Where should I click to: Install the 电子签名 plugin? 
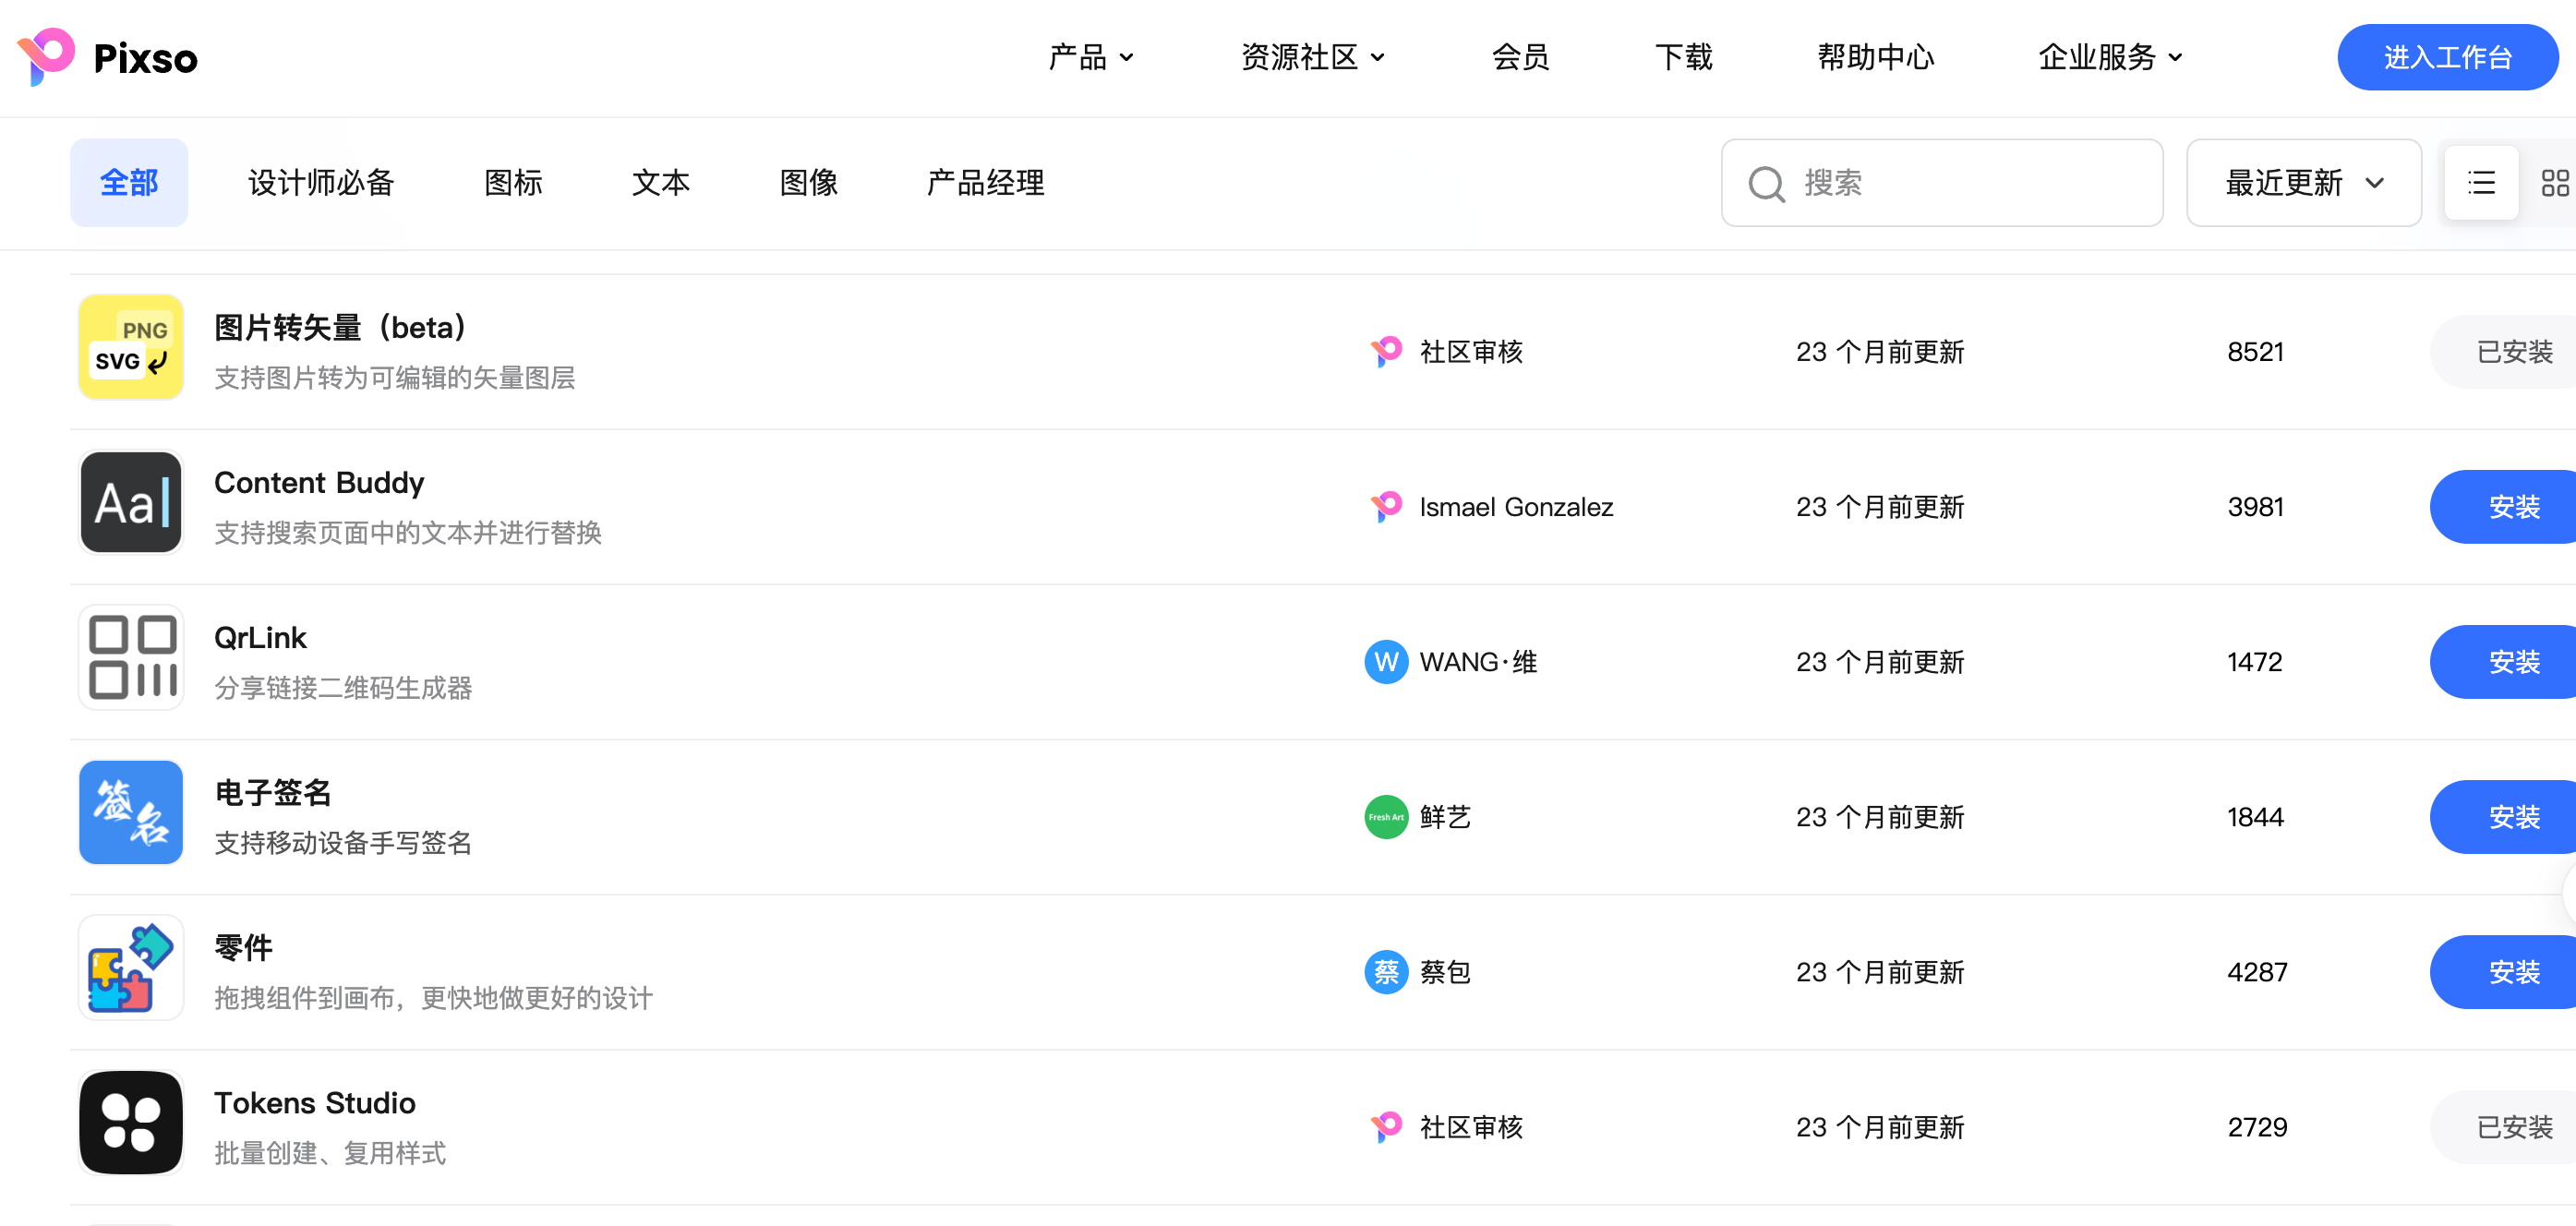[2503, 817]
